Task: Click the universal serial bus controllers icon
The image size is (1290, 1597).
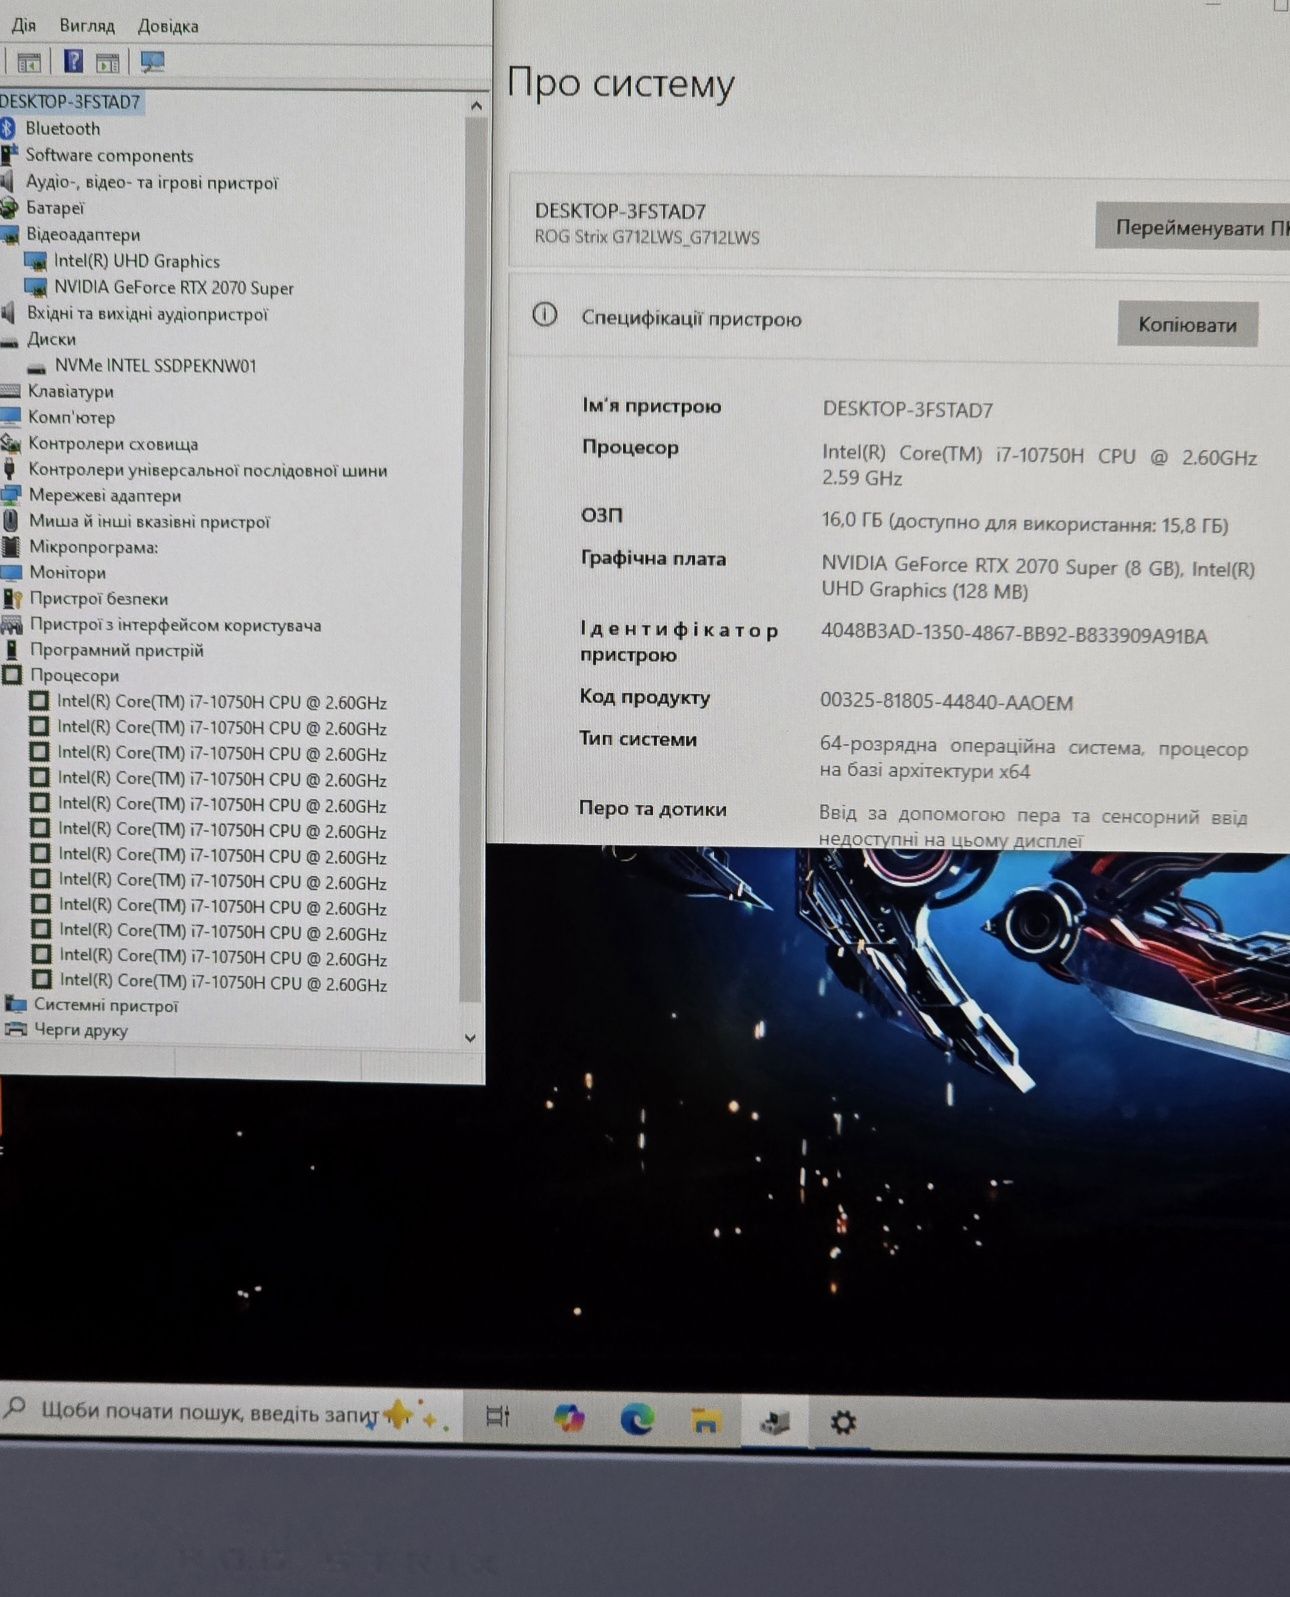Action: 11,469
